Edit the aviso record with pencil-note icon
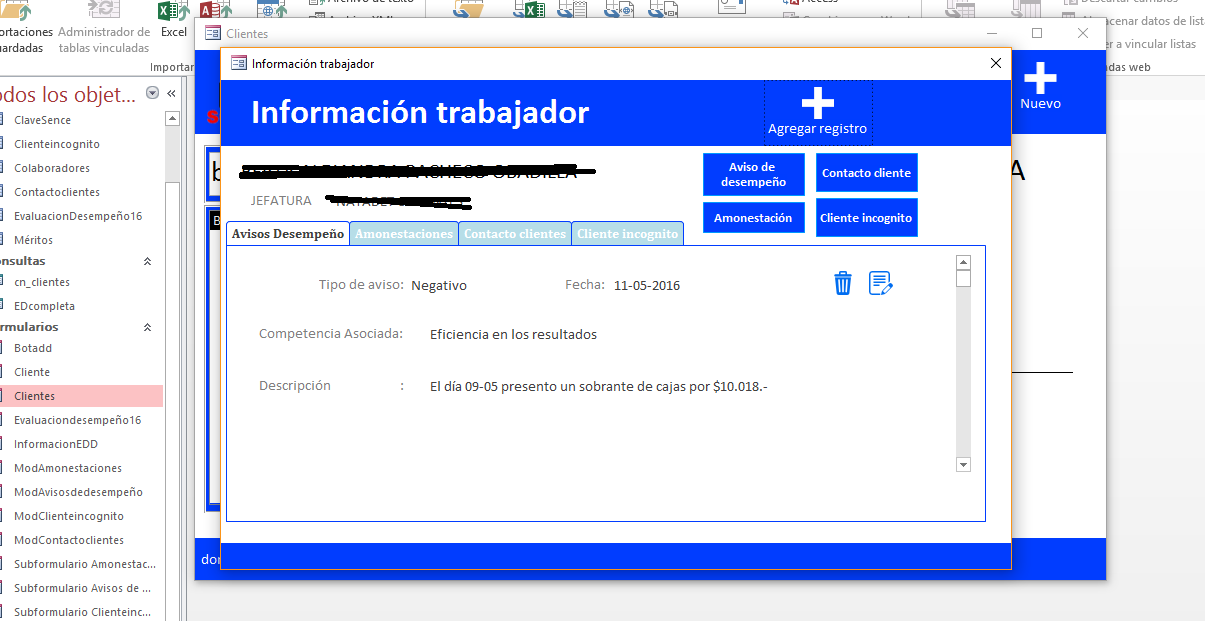This screenshot has width=1205, height=621. [x=880, y=284]
